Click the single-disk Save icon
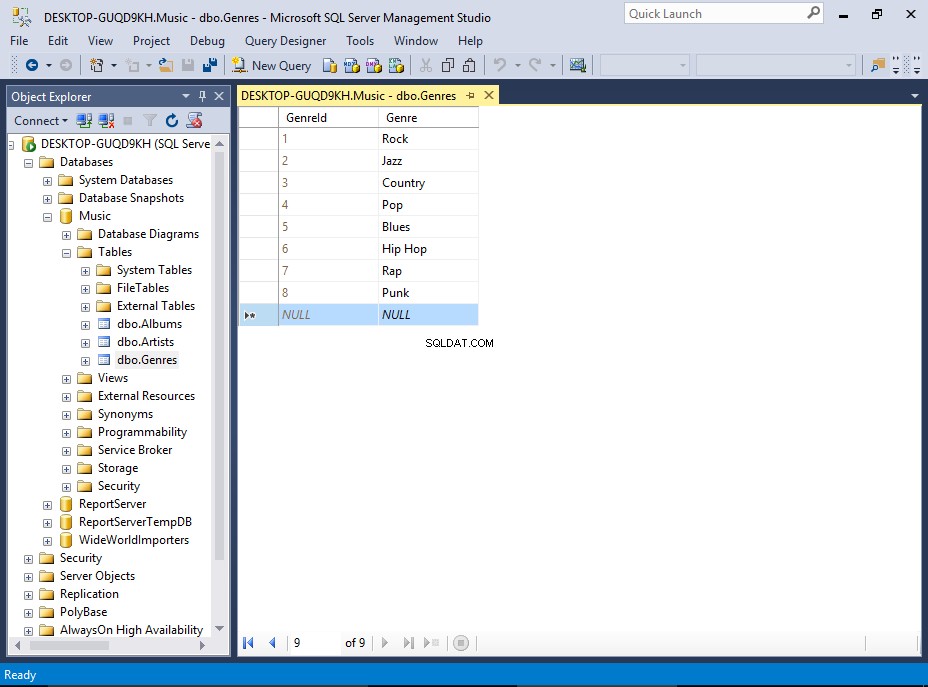928x687 pixels. click(x=188, y=65)
